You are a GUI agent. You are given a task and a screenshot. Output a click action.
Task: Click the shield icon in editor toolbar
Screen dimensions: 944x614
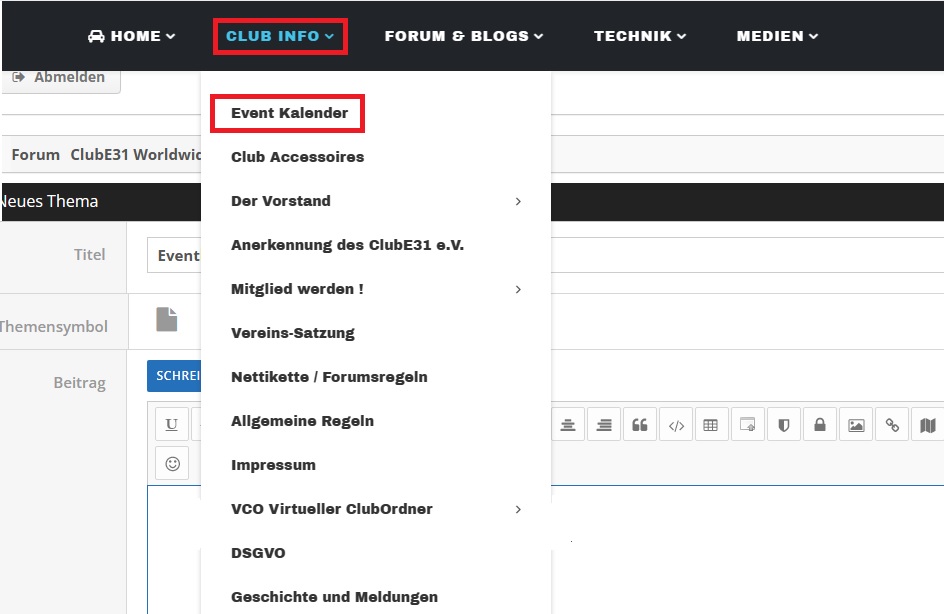(784, 425)
